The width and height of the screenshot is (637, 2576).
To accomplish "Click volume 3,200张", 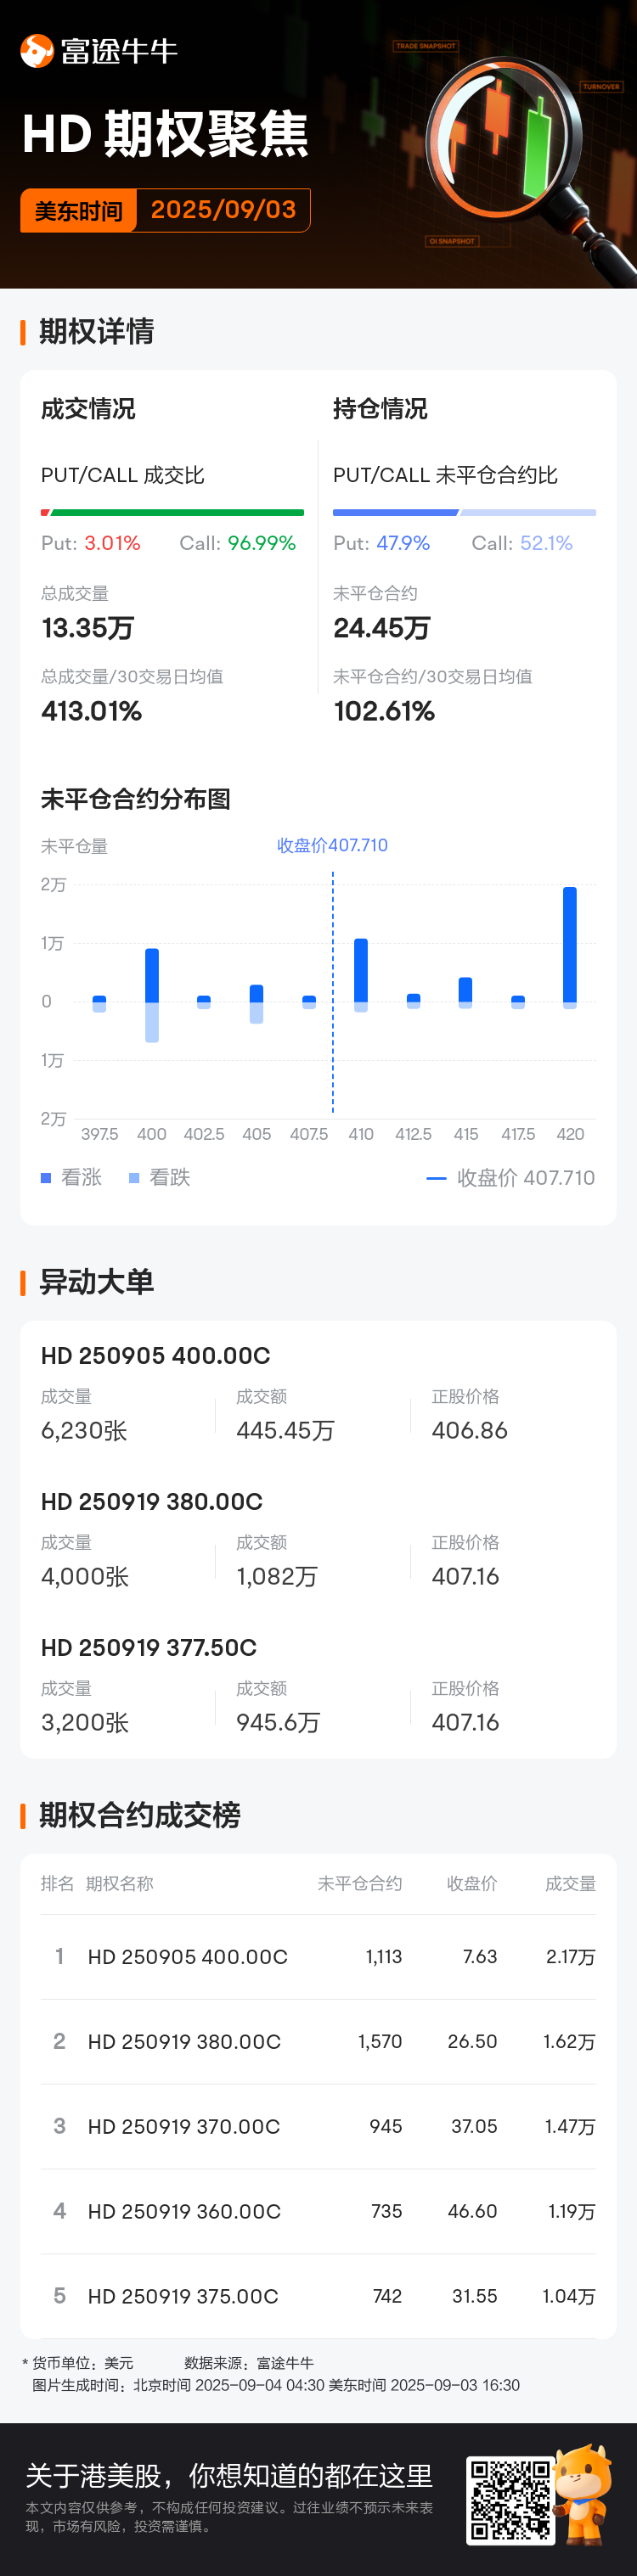I will point(85,1722).
